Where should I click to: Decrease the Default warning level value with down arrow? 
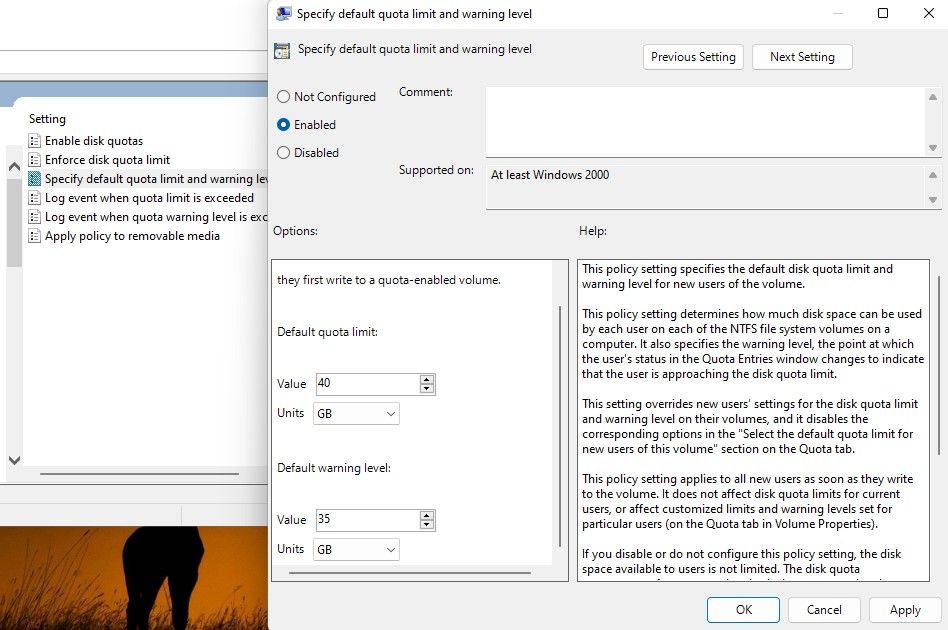(427, 524)
